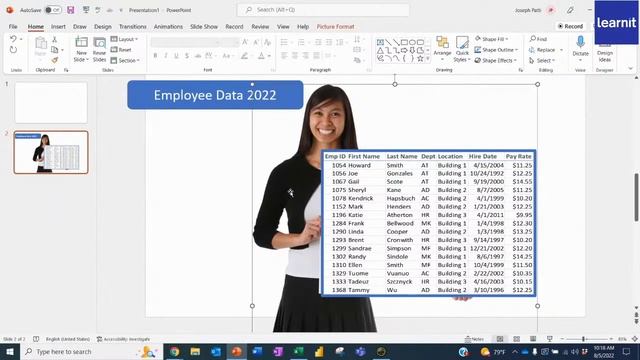Start Slide Show from status bar

pos(550,339)
